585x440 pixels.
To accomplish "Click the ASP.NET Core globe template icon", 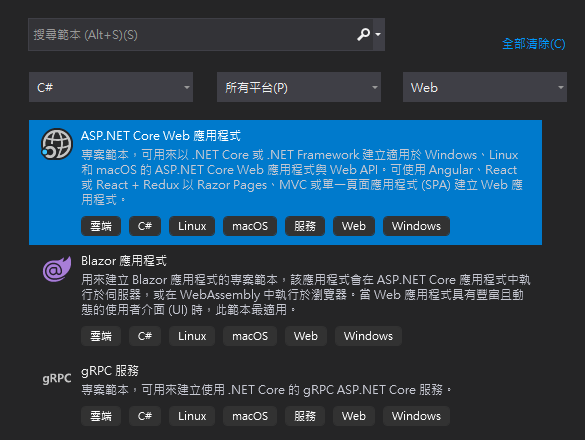I will pos(57,144).
